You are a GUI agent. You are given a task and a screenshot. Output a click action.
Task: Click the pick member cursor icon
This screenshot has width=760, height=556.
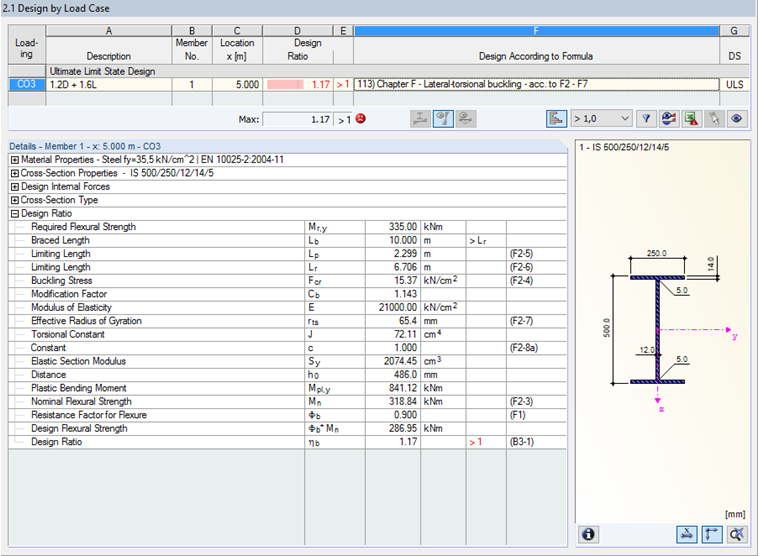(714, 119)
